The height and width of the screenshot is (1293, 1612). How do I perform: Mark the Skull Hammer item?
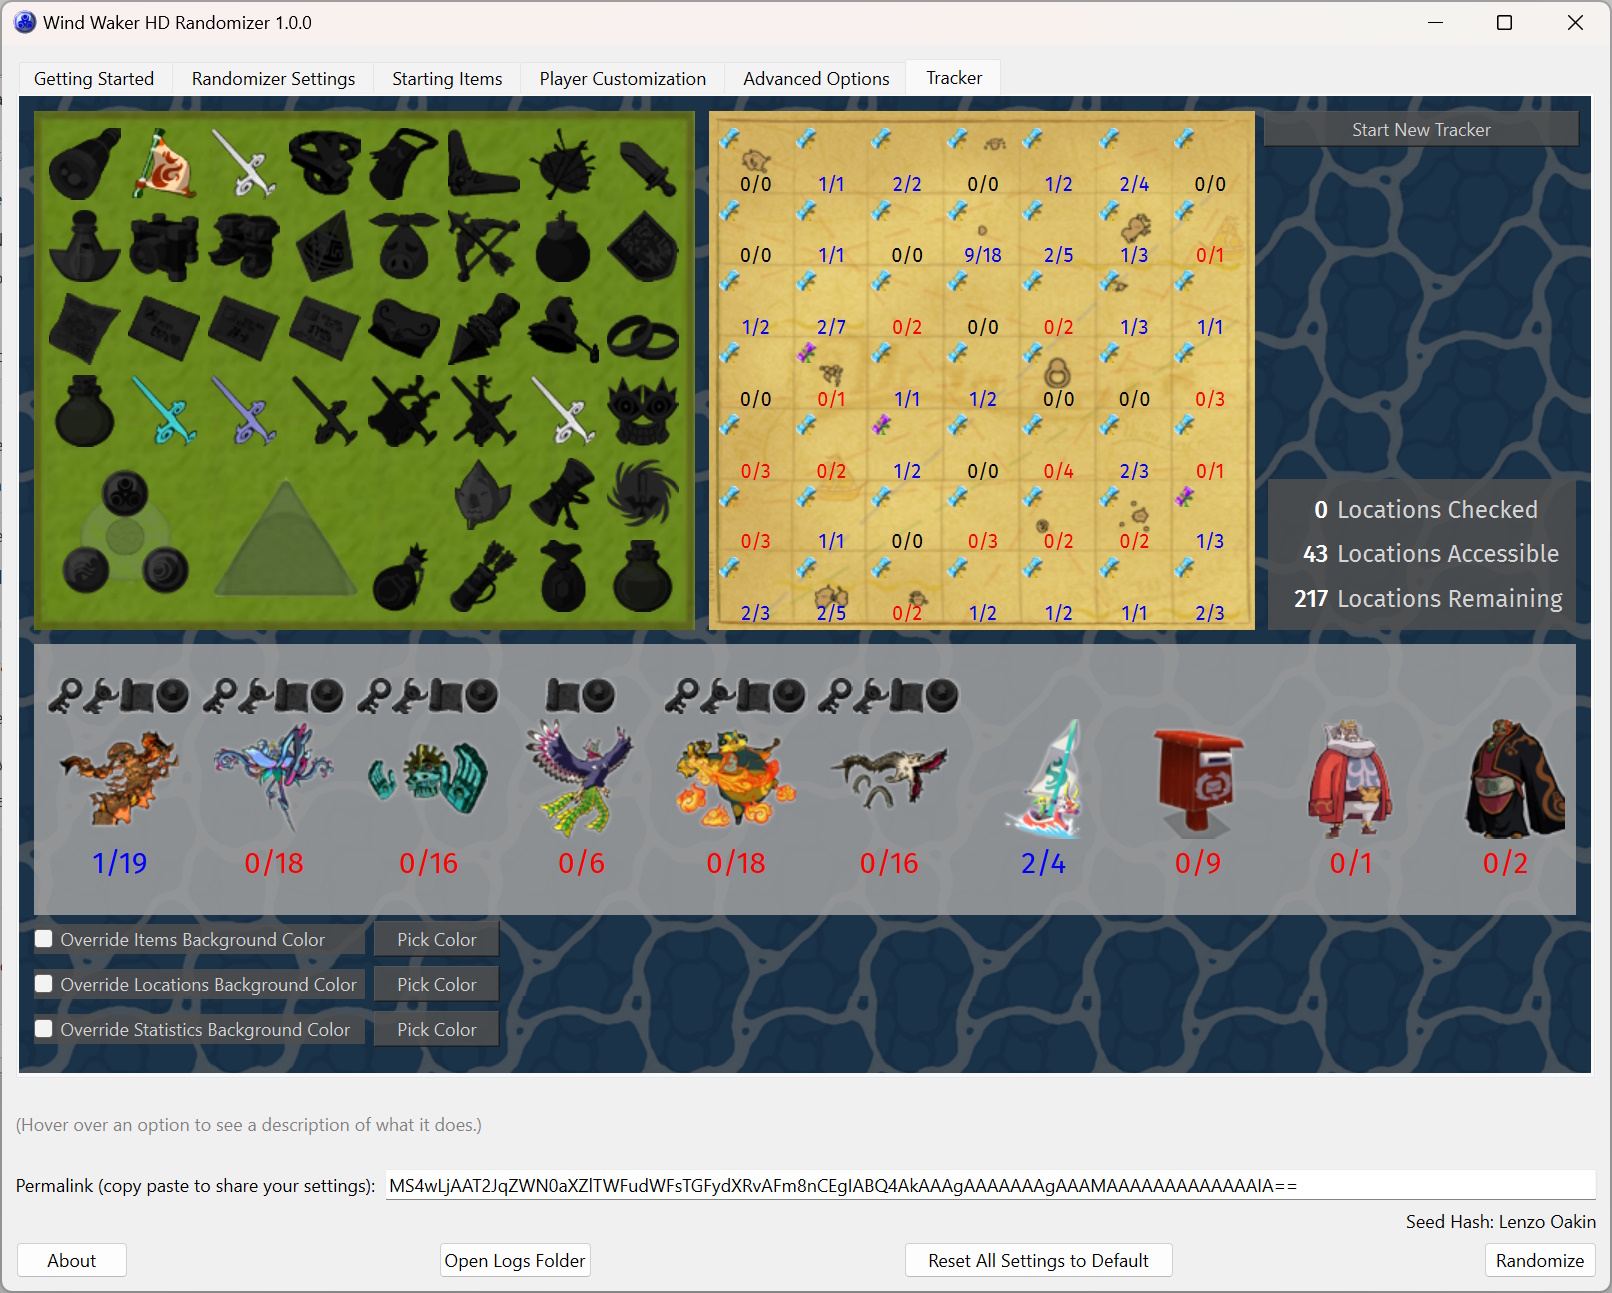564,328
